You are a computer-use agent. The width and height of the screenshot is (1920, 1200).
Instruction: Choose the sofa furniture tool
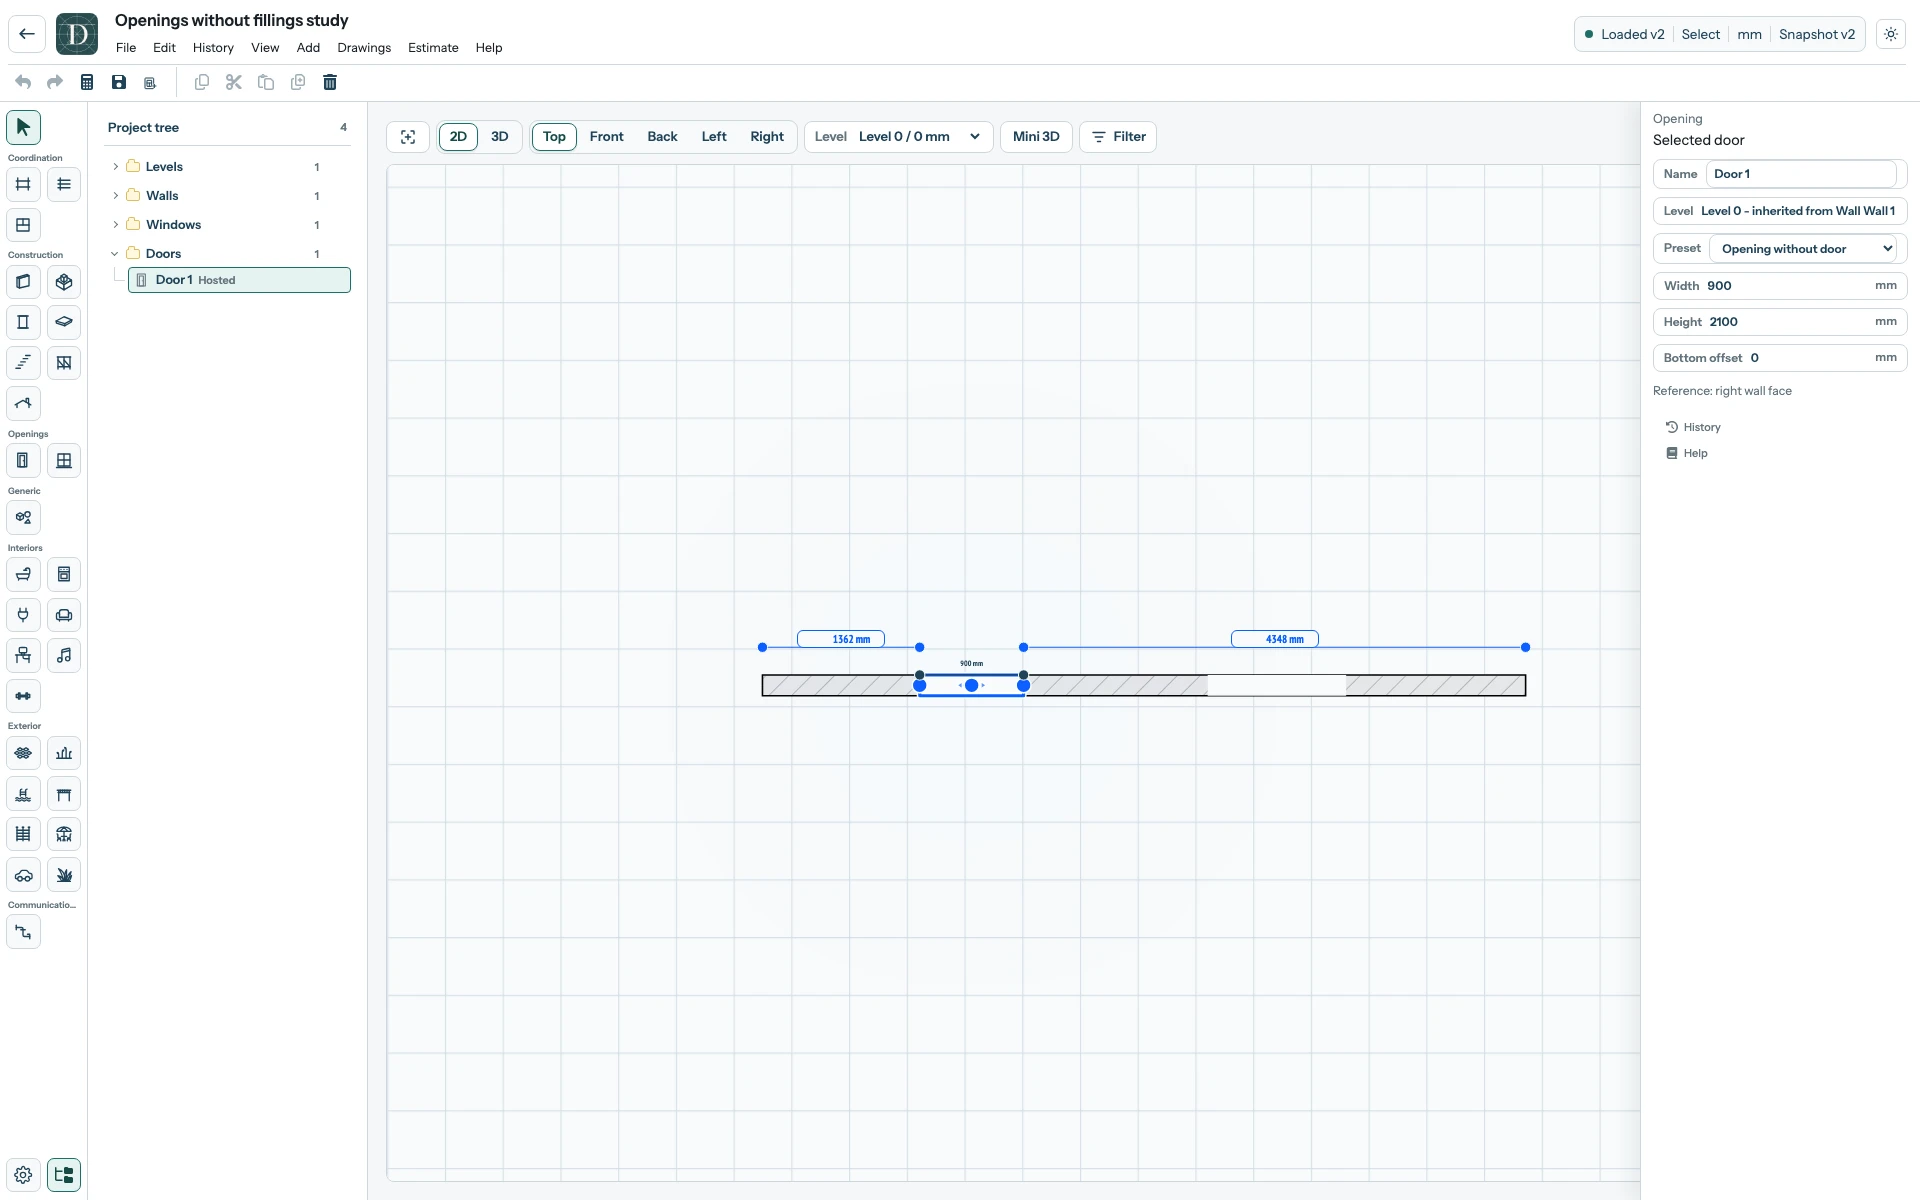tap(64, 615)
